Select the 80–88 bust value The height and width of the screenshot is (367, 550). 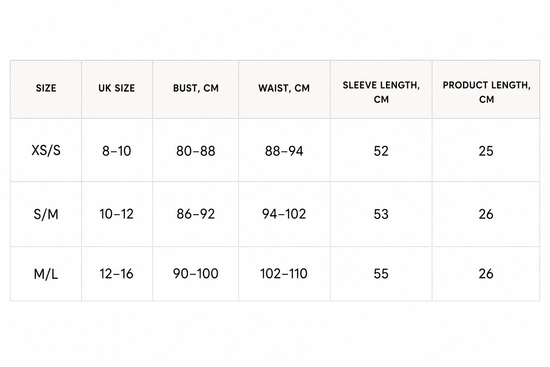(196, 150)
